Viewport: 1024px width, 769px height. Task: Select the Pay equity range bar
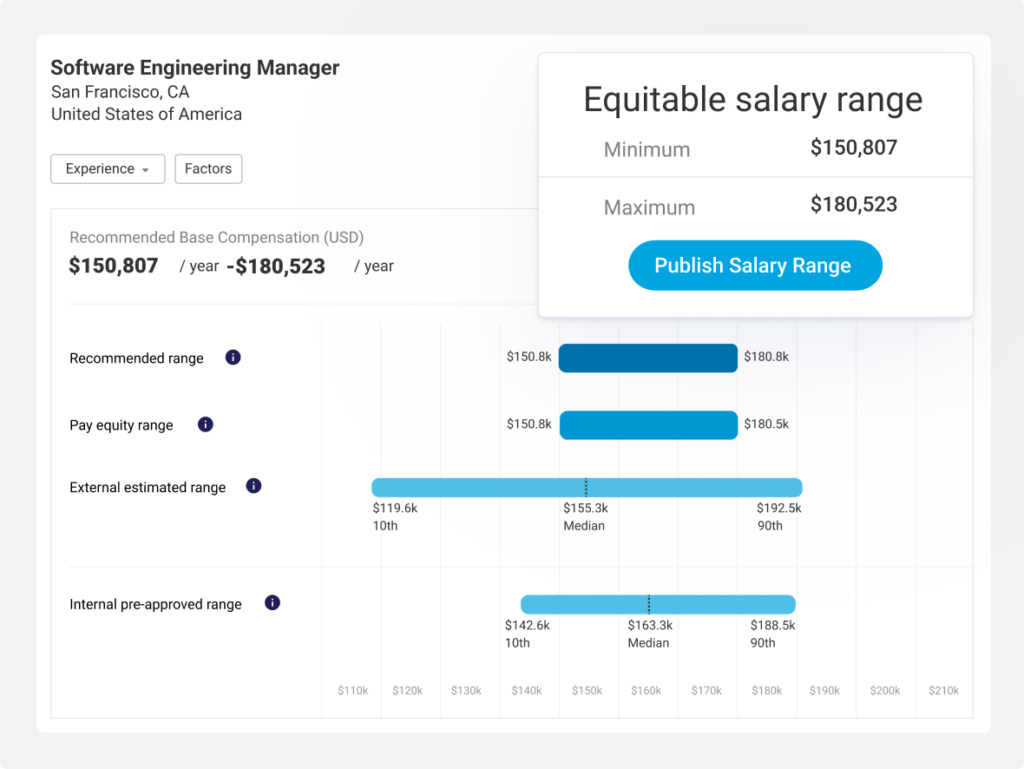648,424
